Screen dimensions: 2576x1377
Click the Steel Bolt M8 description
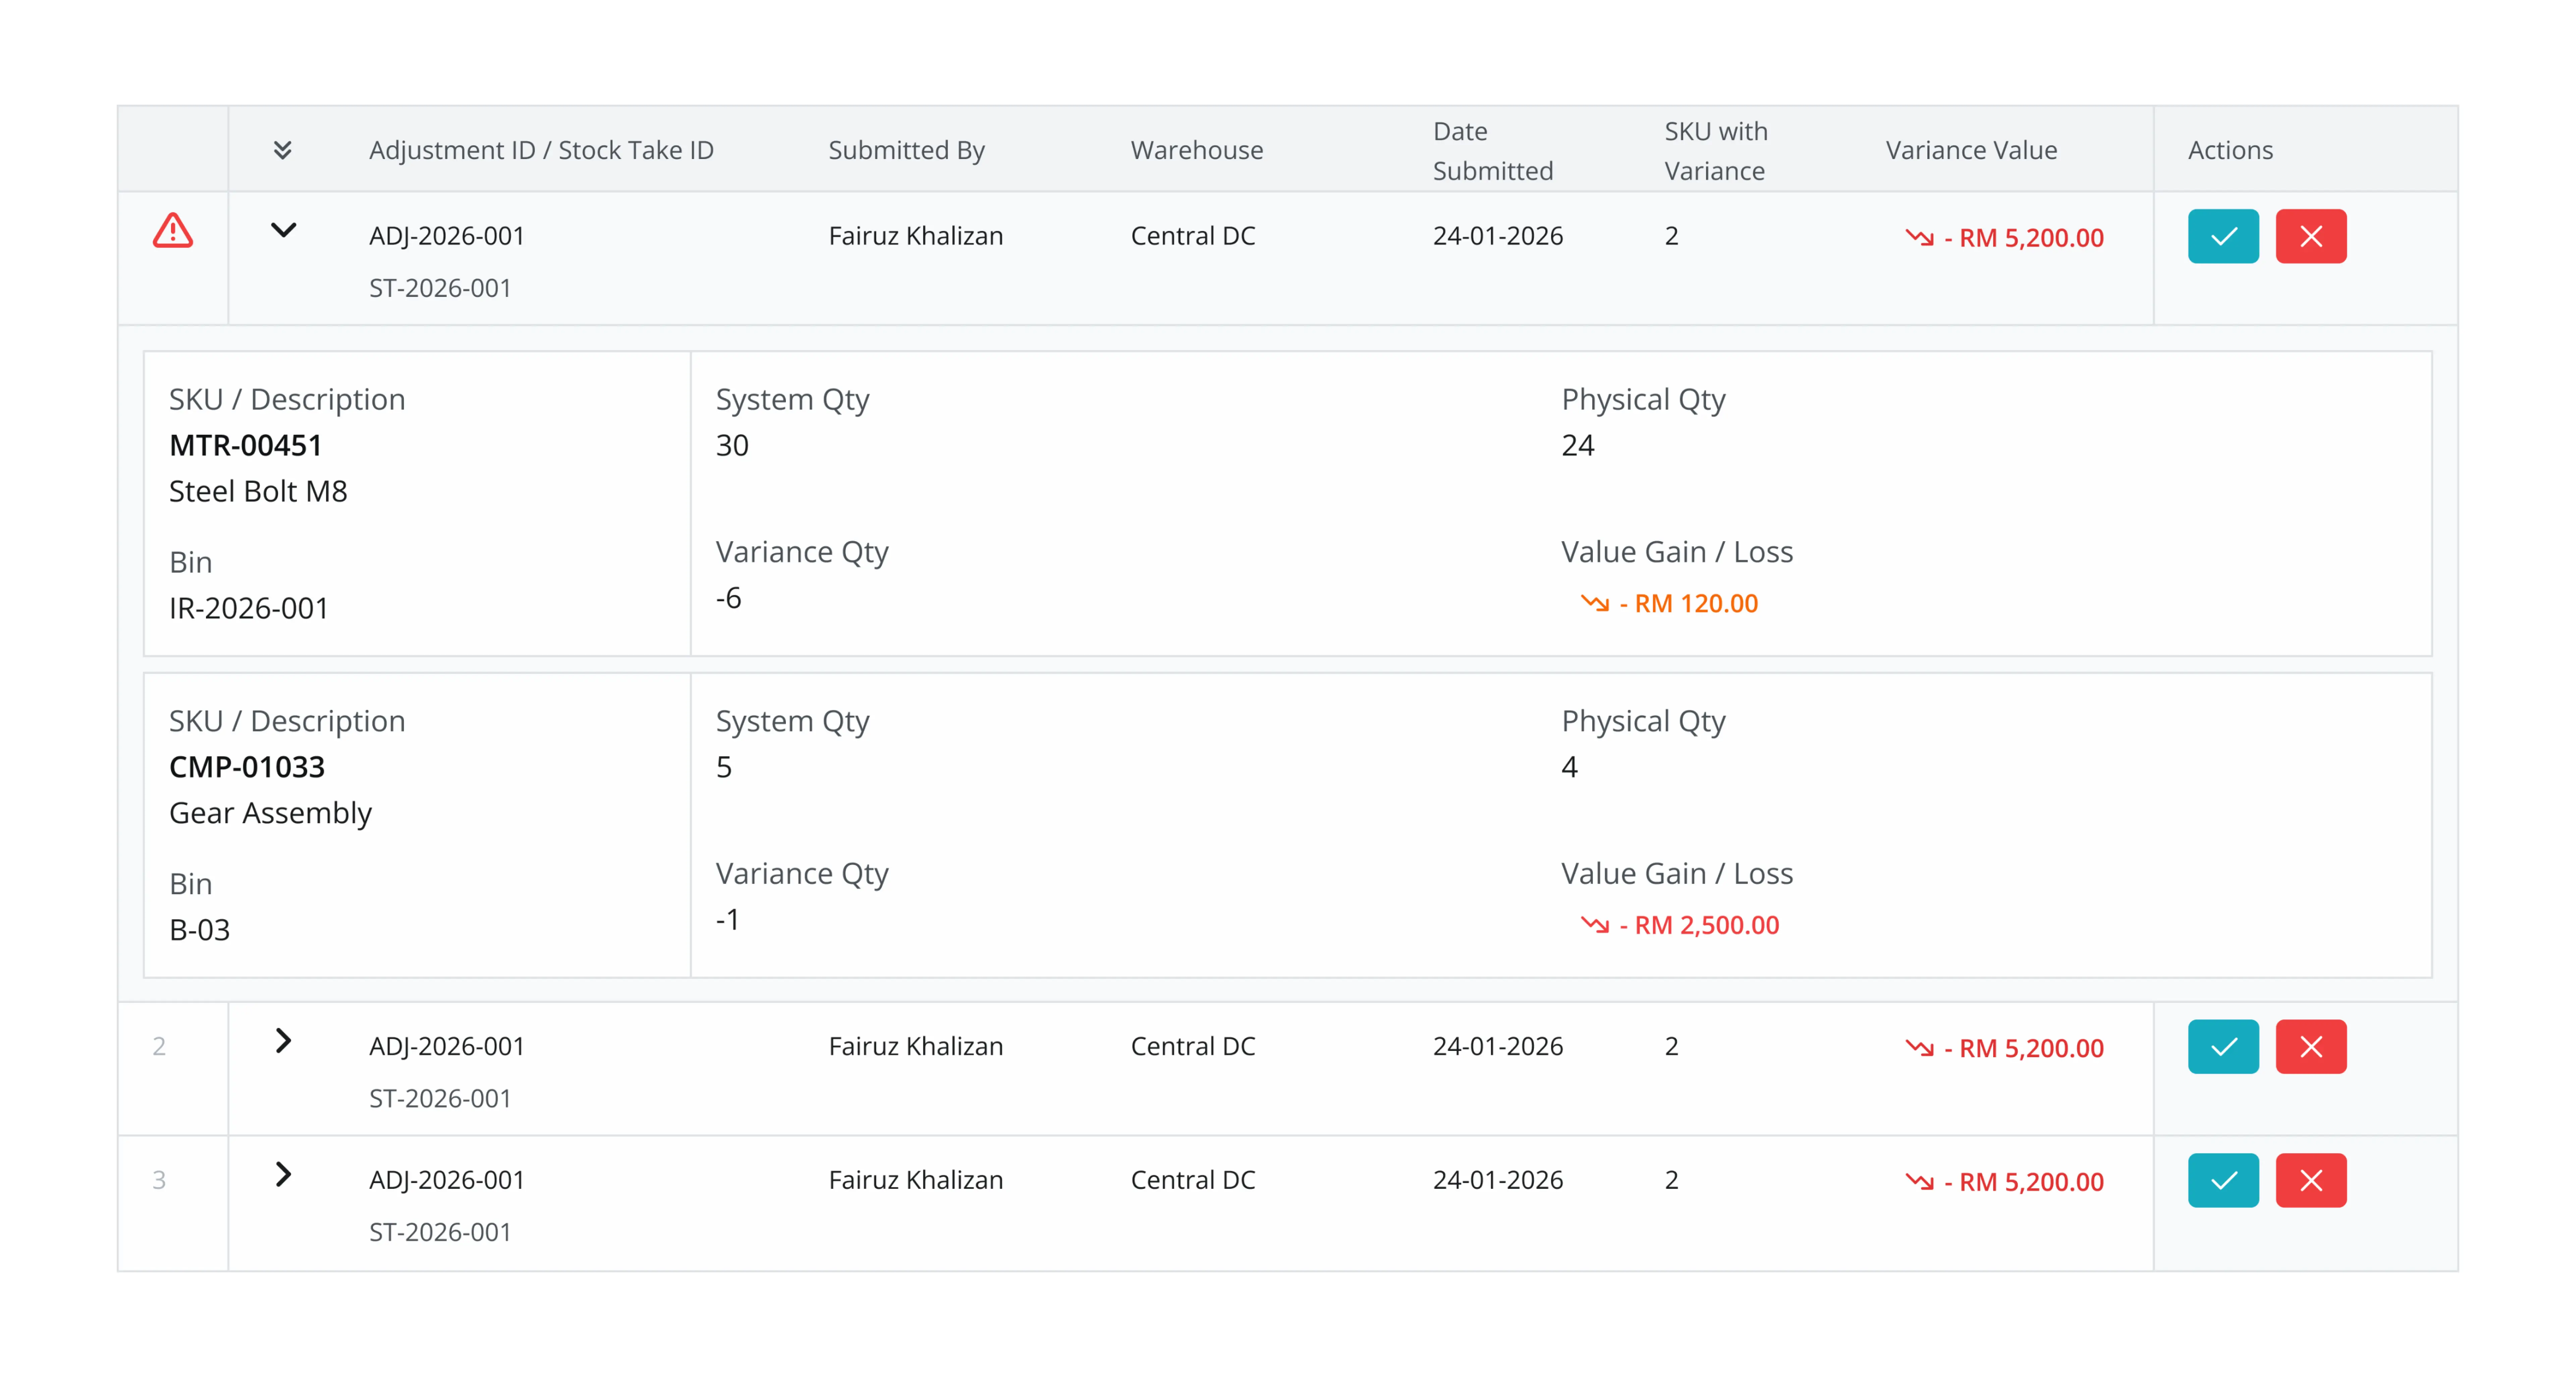point(258,491)
